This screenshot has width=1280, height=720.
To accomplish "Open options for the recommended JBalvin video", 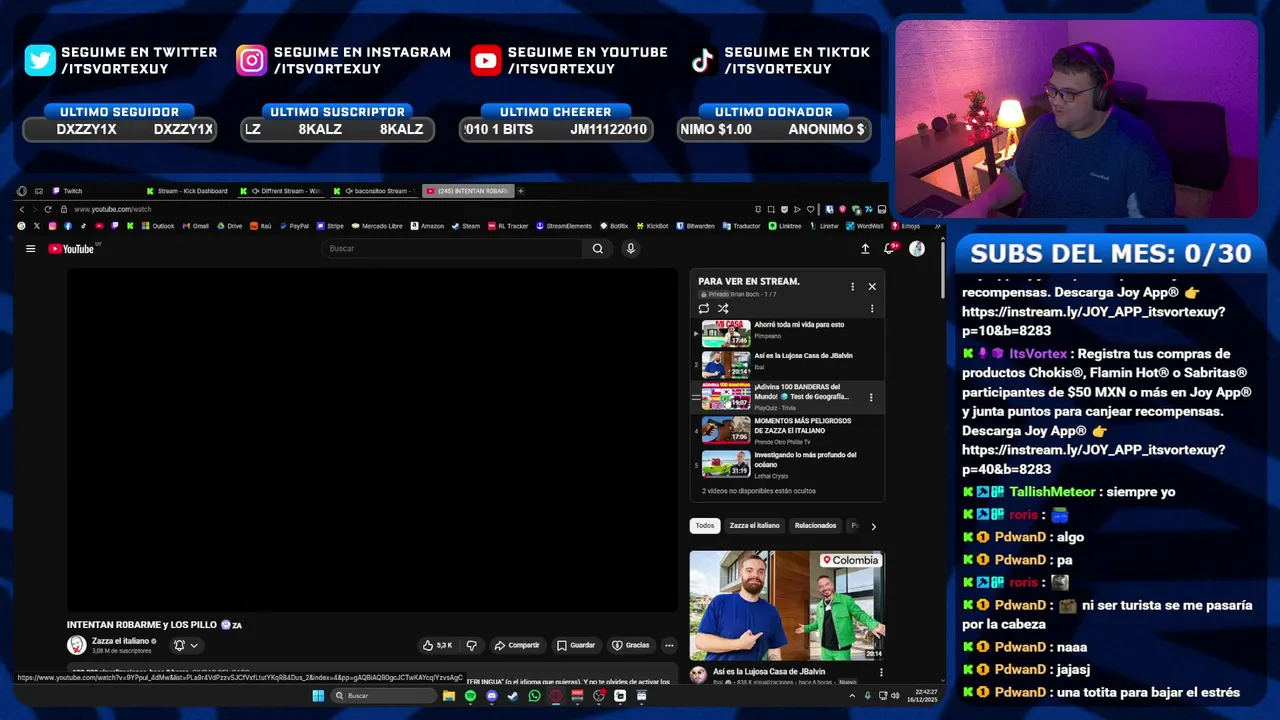I will pyautogui.click(x=880, y=673).
